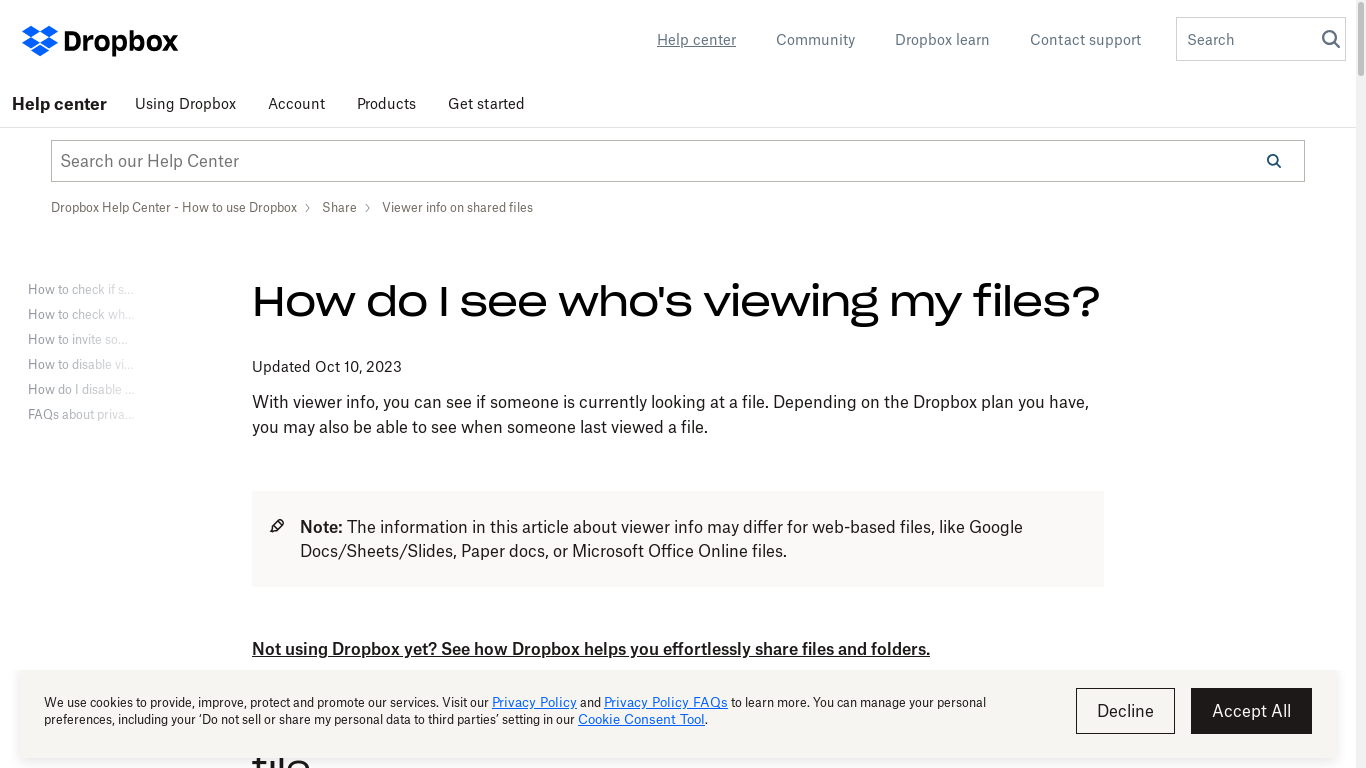Jump to 'How to disable vi...' section
The width and height of the screenshot is (1366, 768).
click(x=81, y=364)
